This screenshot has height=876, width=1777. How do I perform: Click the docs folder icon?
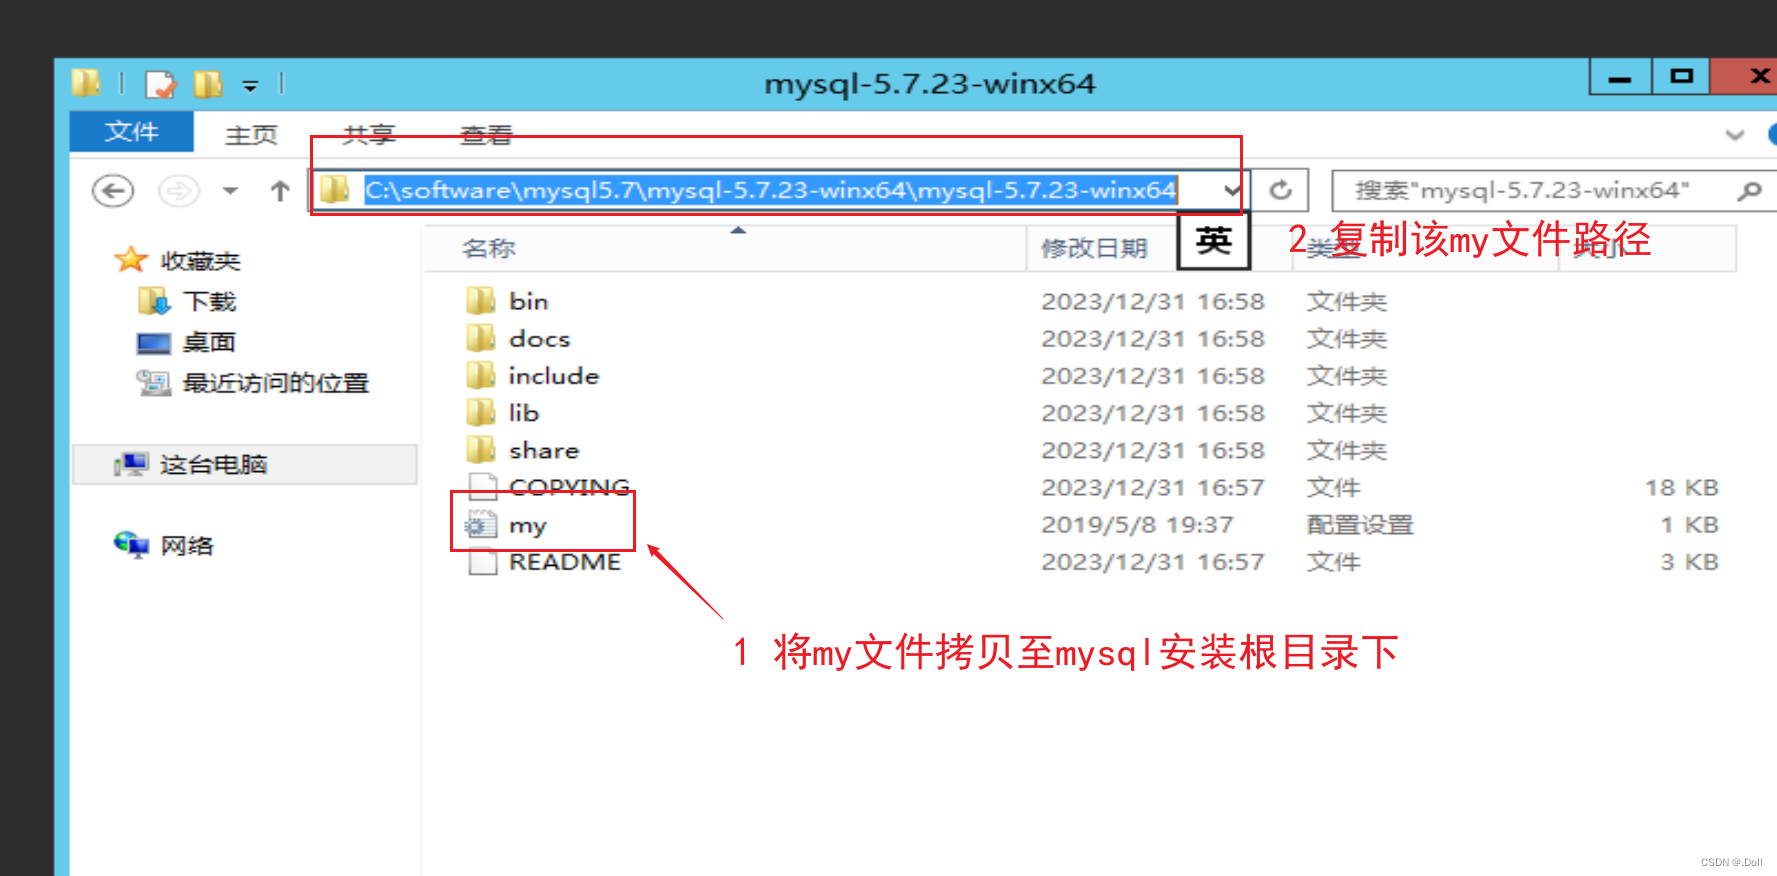481,338
